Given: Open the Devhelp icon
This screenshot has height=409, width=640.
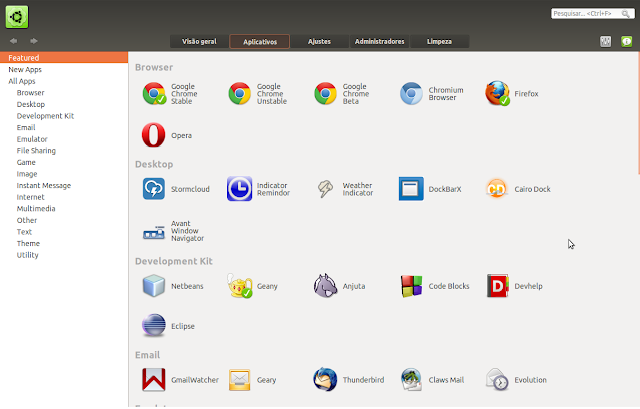Looking at the screenshot, I should click(x=497, y=286).
